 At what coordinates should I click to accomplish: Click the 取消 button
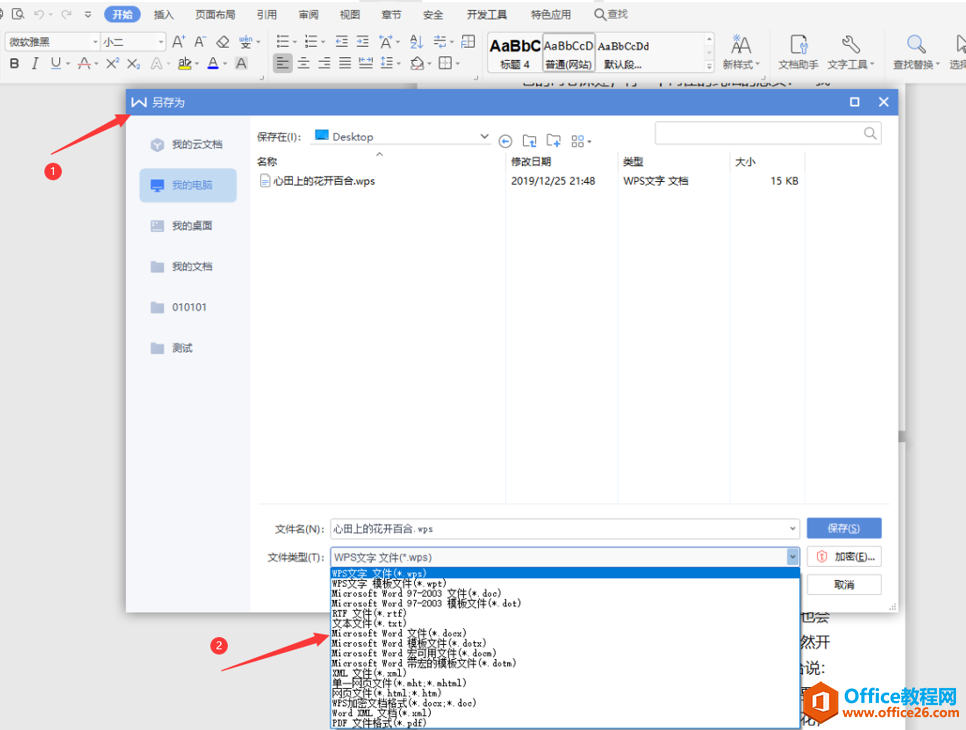[844, 585]
